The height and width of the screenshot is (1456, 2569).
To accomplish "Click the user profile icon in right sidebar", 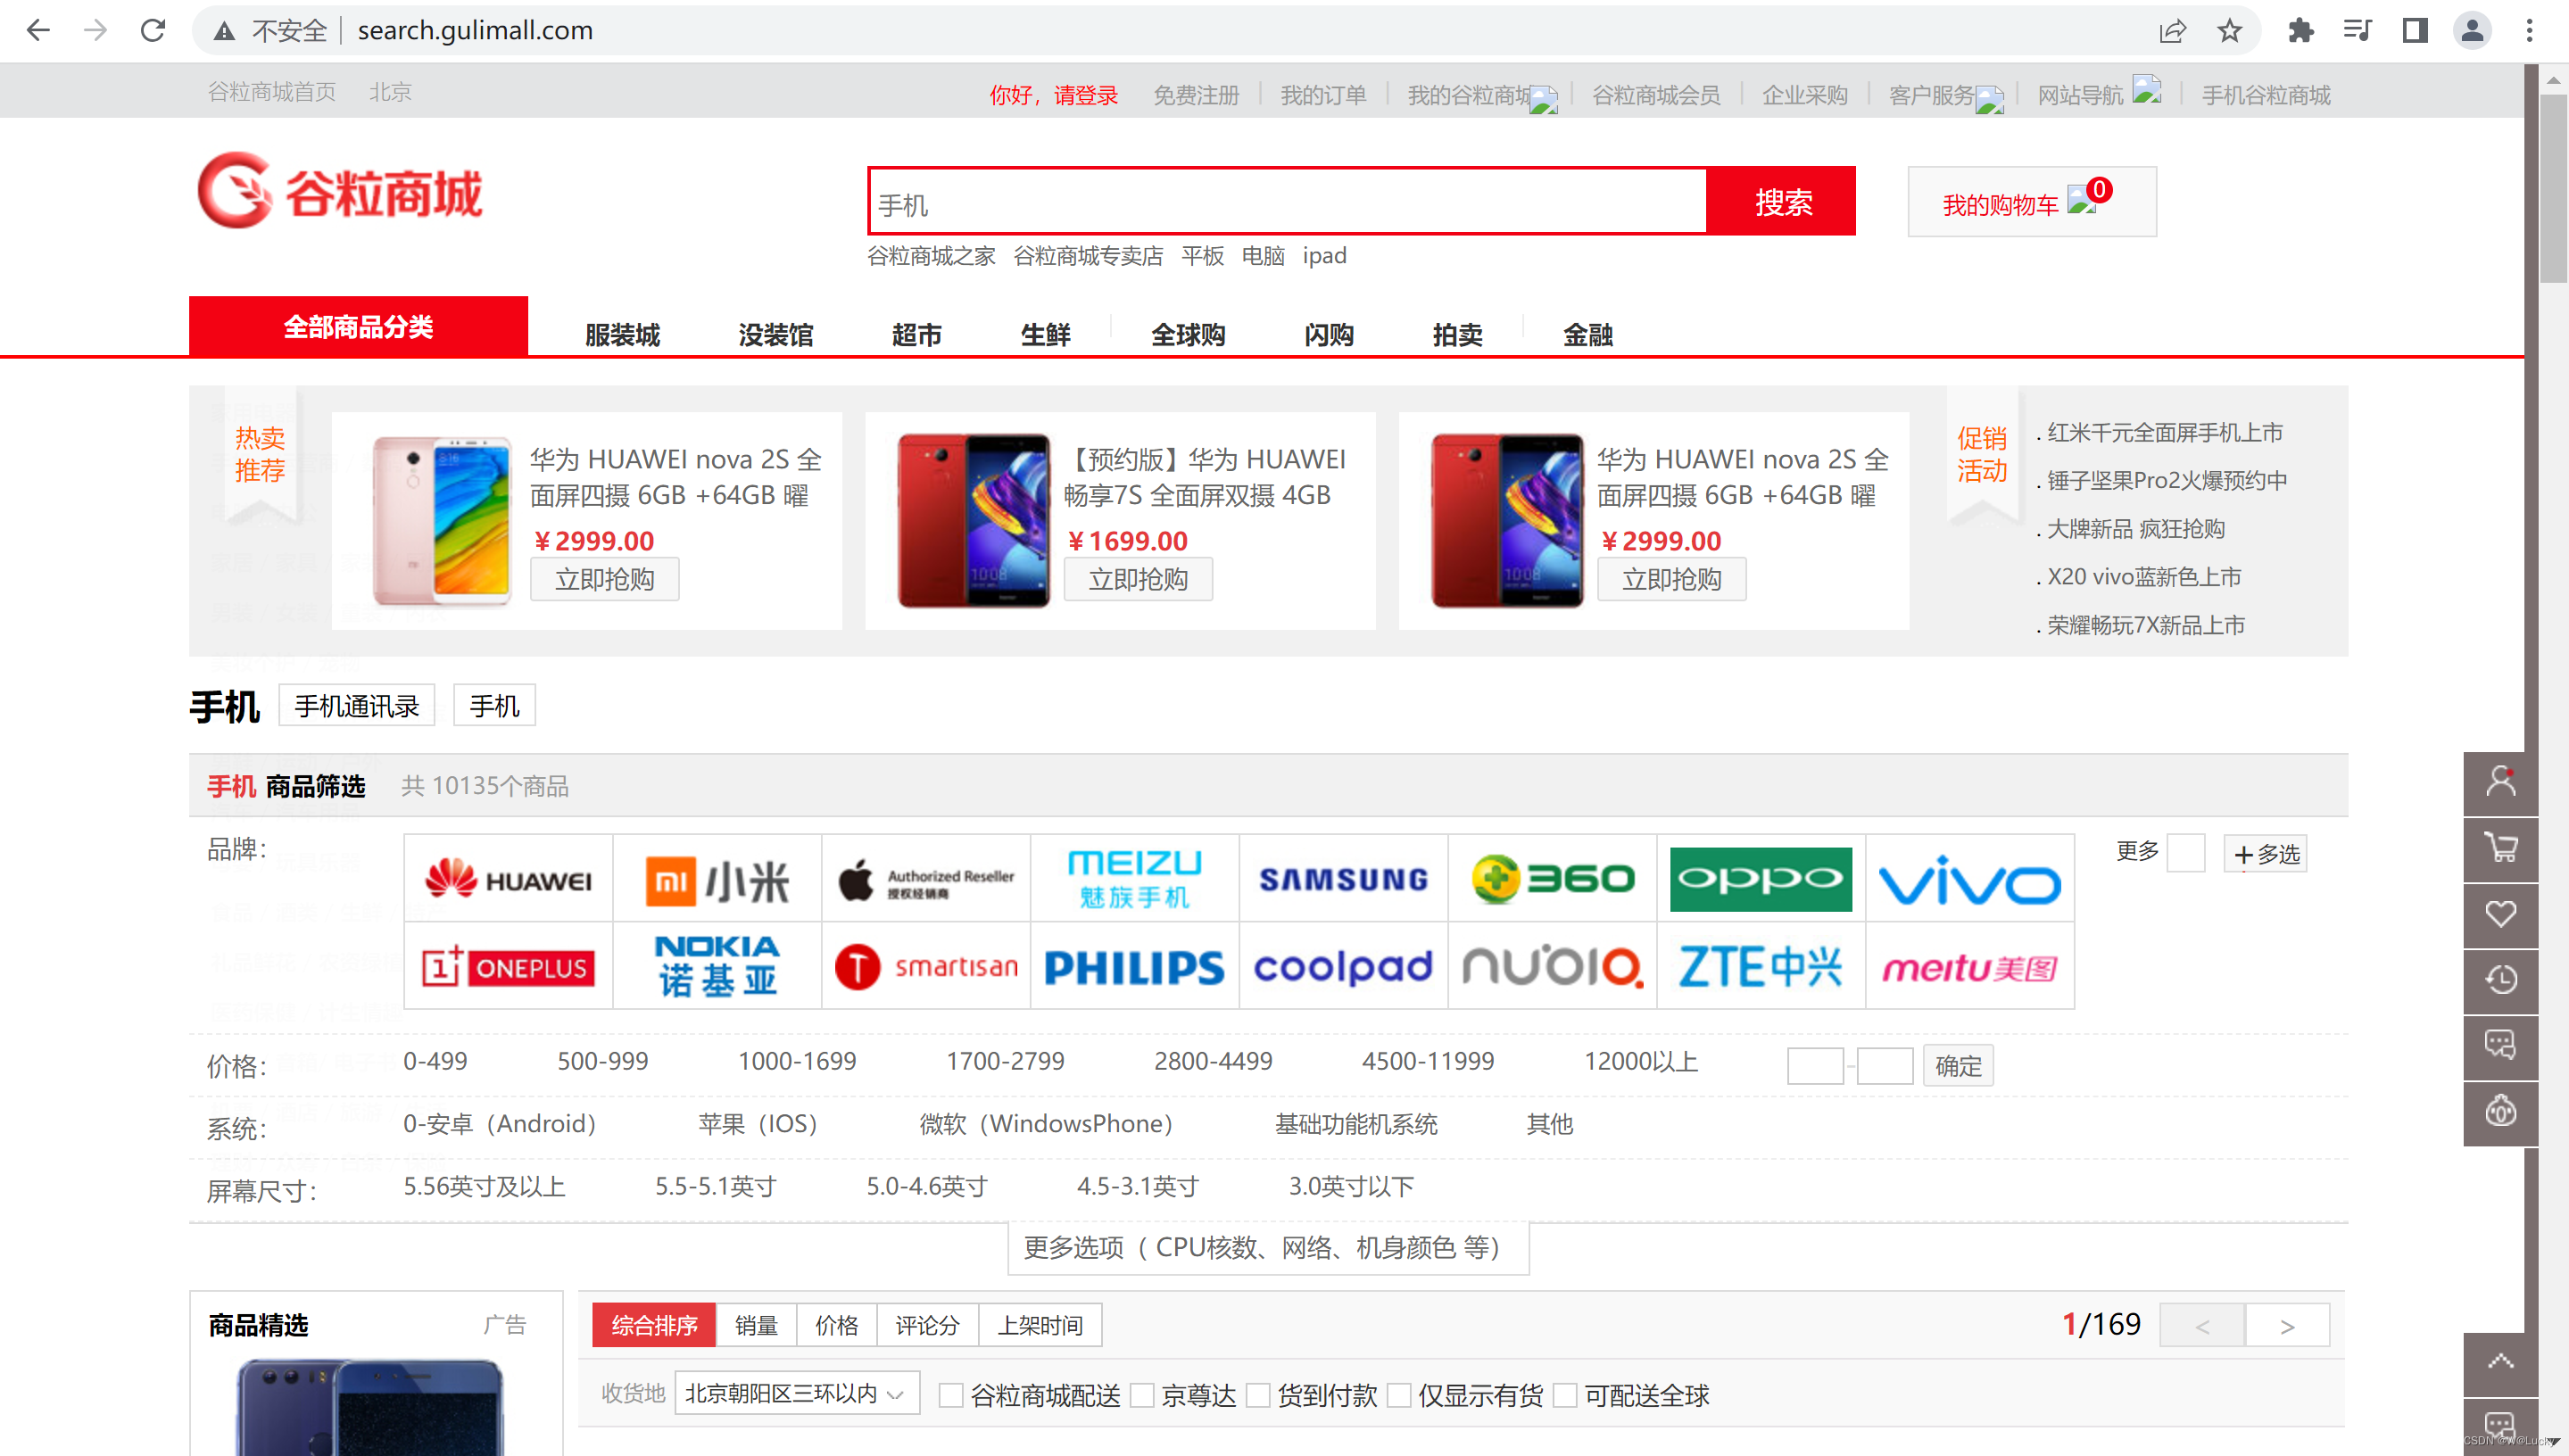I will [x=2500, y=781].
